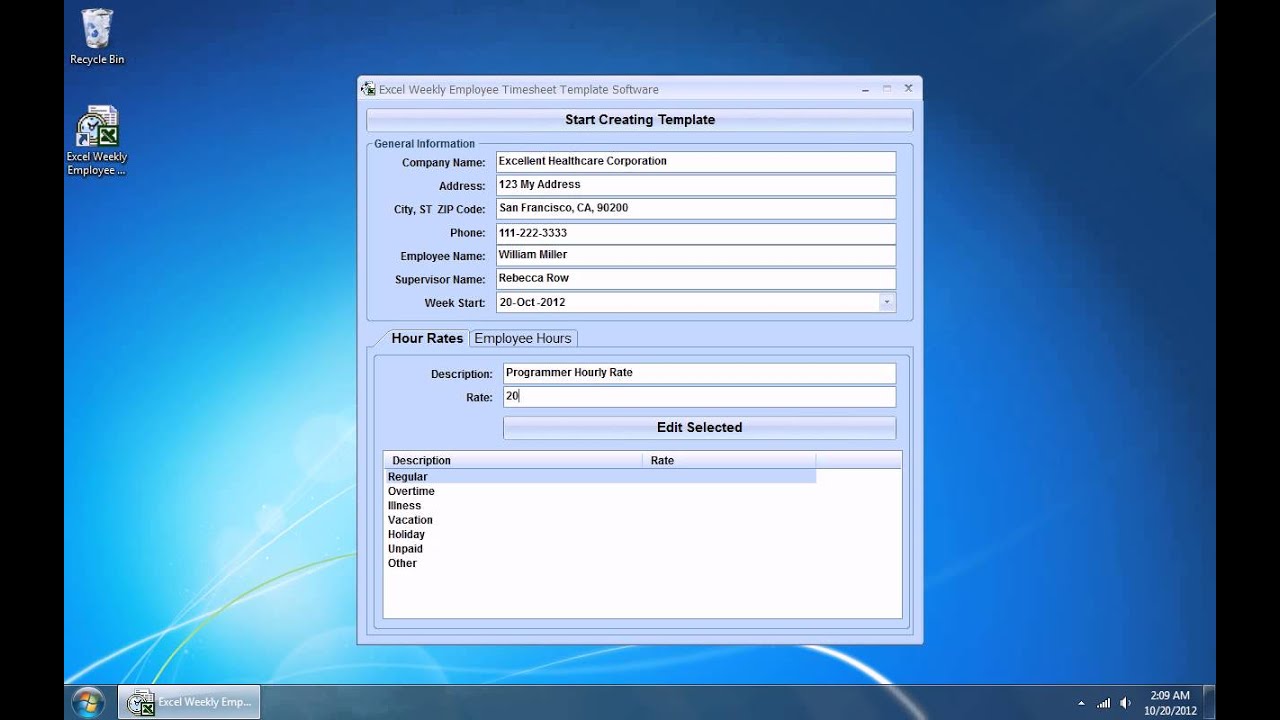Open the Recycle Bin desktop icon
This screenshot has width=1280, height=720.
click(x=97, y=37)
